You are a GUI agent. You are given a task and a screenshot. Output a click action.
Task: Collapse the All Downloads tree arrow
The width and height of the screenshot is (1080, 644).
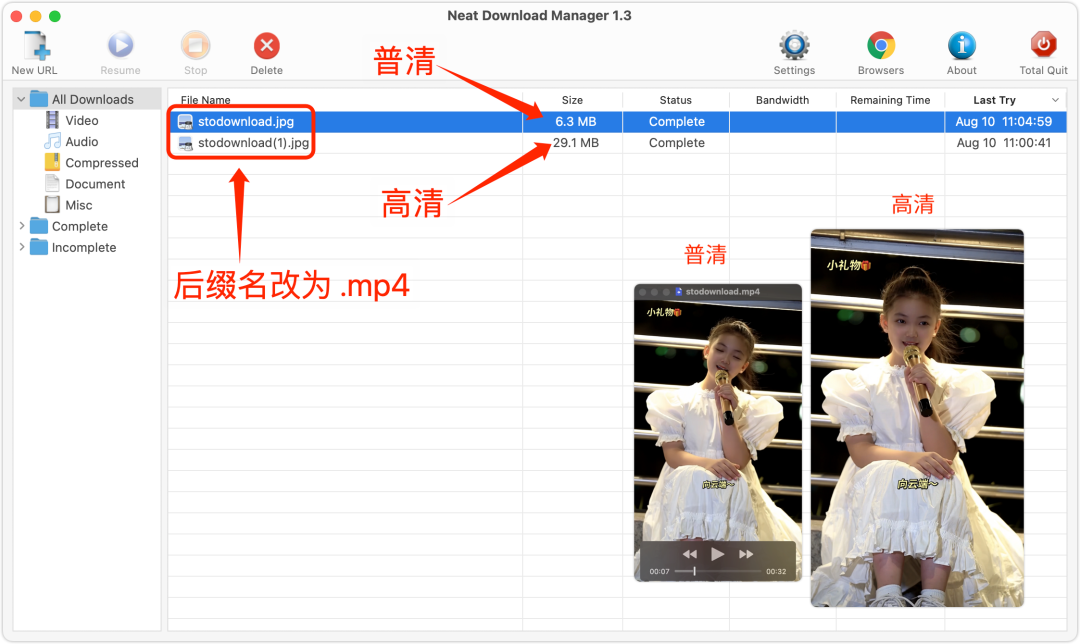tap(21, 99)
